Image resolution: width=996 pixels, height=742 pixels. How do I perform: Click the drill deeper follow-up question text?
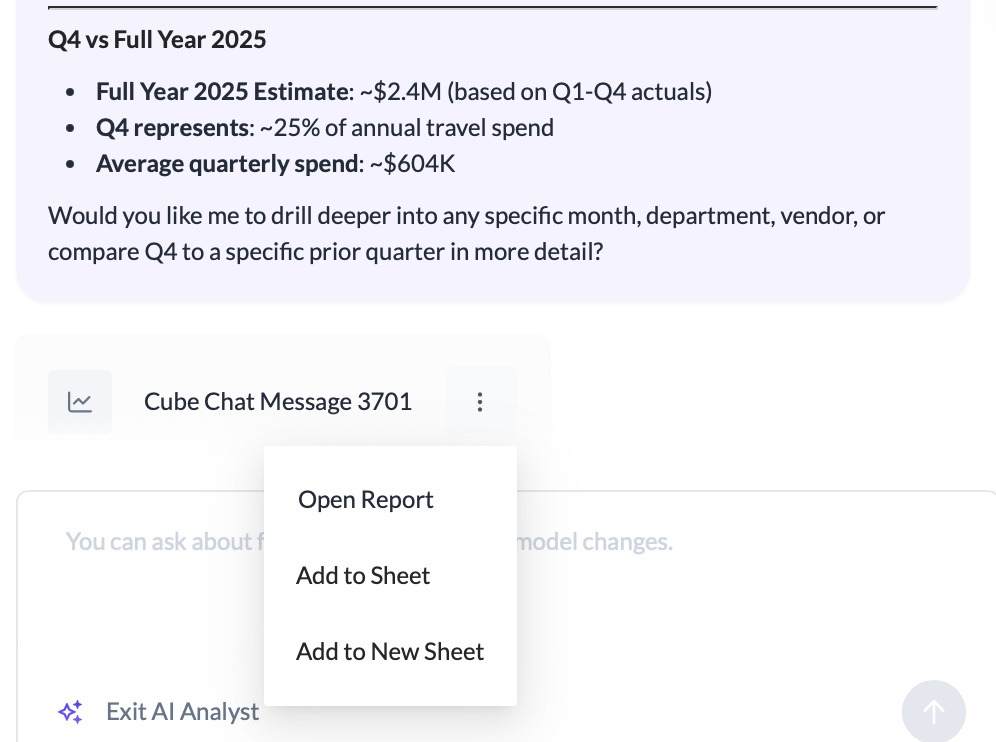pyautogui.click(x=466, y=233)
